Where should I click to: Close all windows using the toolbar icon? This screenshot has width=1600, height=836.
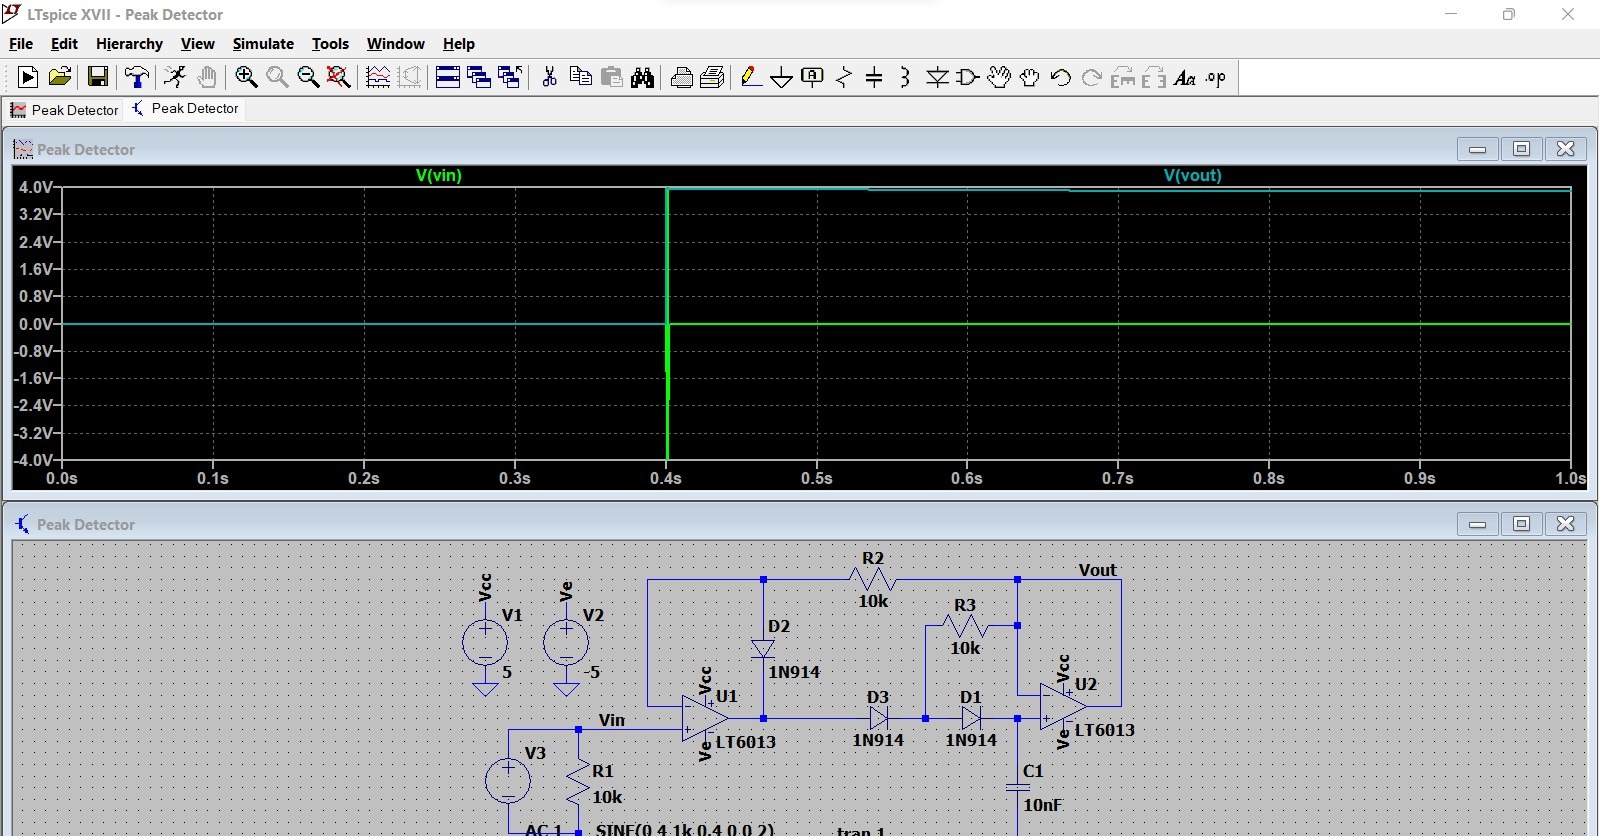[x=510, y=77]
